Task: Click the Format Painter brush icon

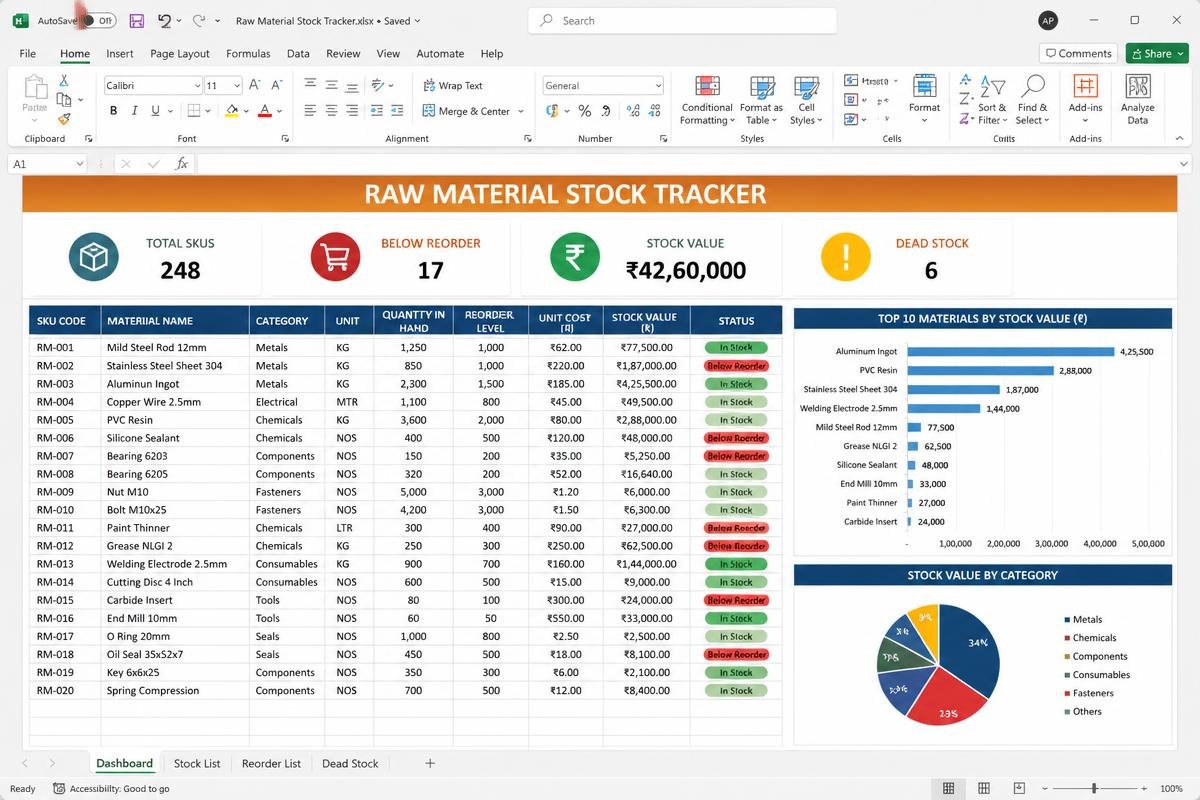Action: click(64, 118)
